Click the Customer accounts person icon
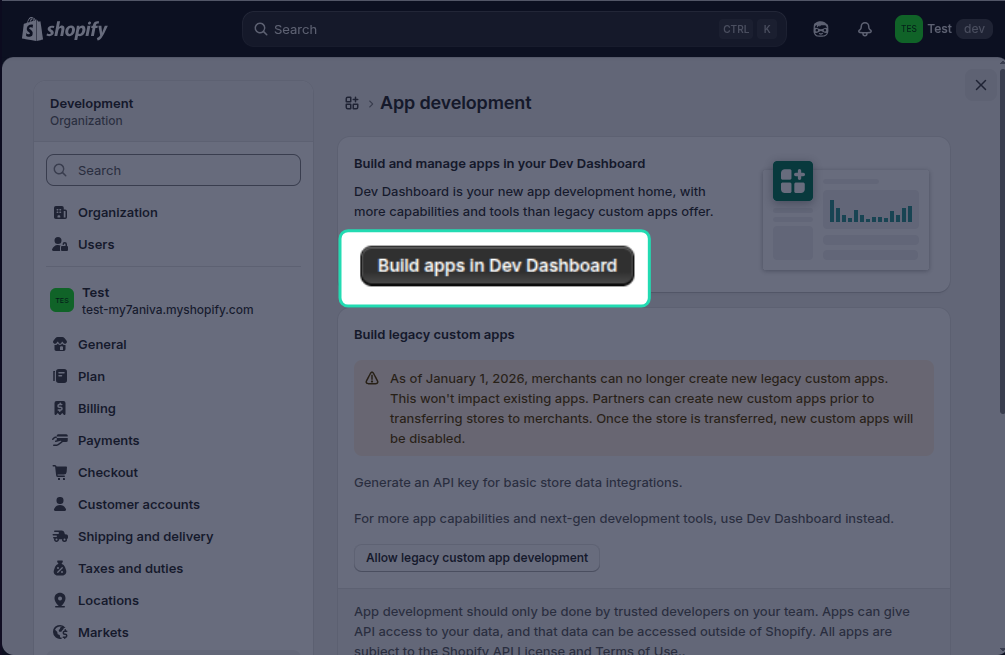This screenshot has width=1005, height=655. 60,504
